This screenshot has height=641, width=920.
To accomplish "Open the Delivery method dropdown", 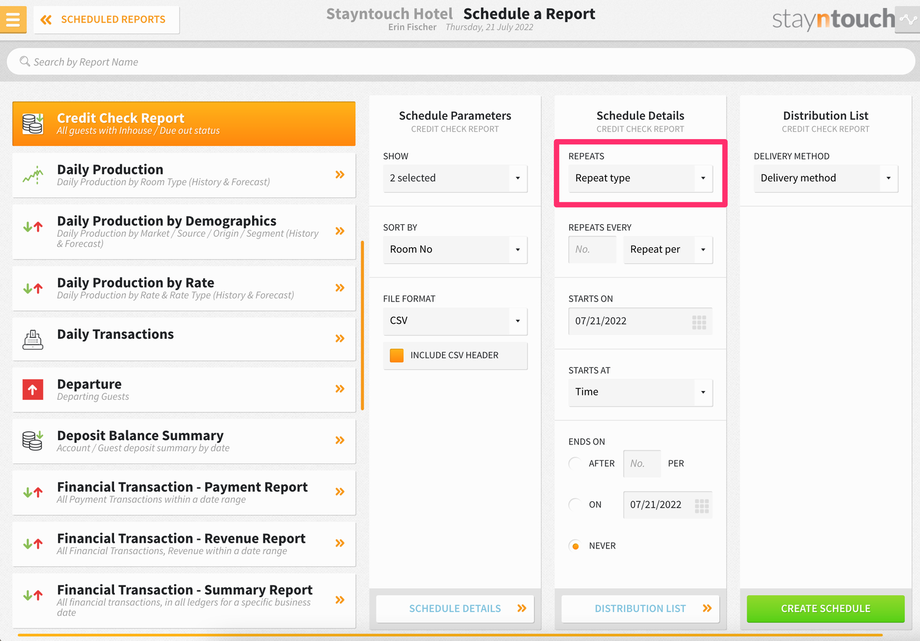I will click(x=826, y=178).
